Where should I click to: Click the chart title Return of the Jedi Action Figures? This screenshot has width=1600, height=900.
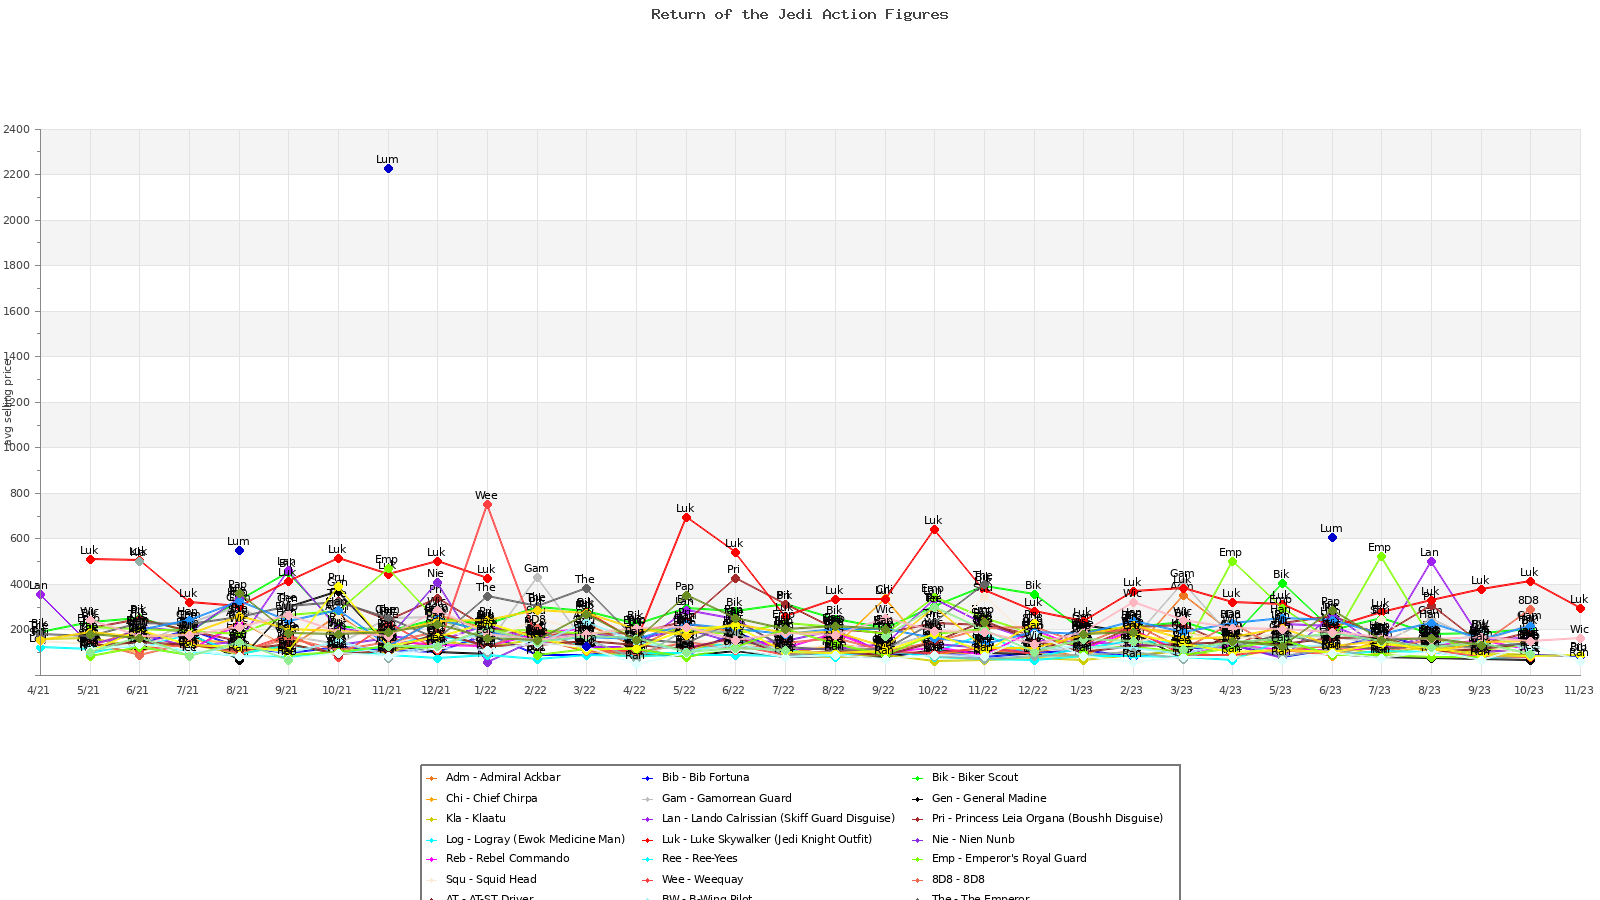799,14
